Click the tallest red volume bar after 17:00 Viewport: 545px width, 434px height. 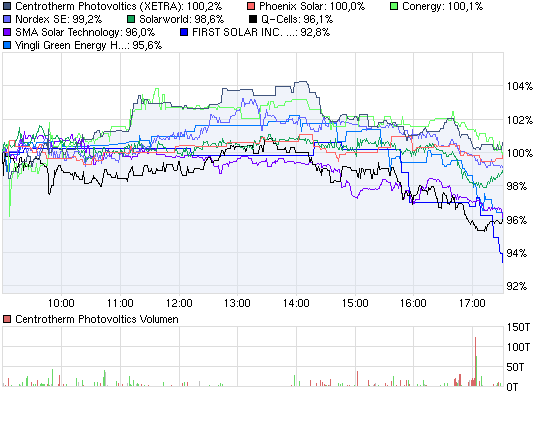click(x=475, y=361)
